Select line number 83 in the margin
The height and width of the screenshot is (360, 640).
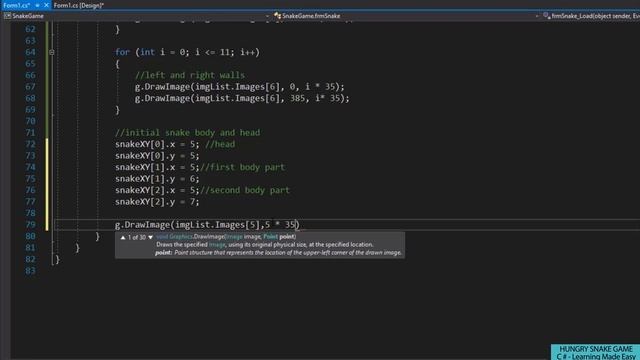click(x=30, y=271)
